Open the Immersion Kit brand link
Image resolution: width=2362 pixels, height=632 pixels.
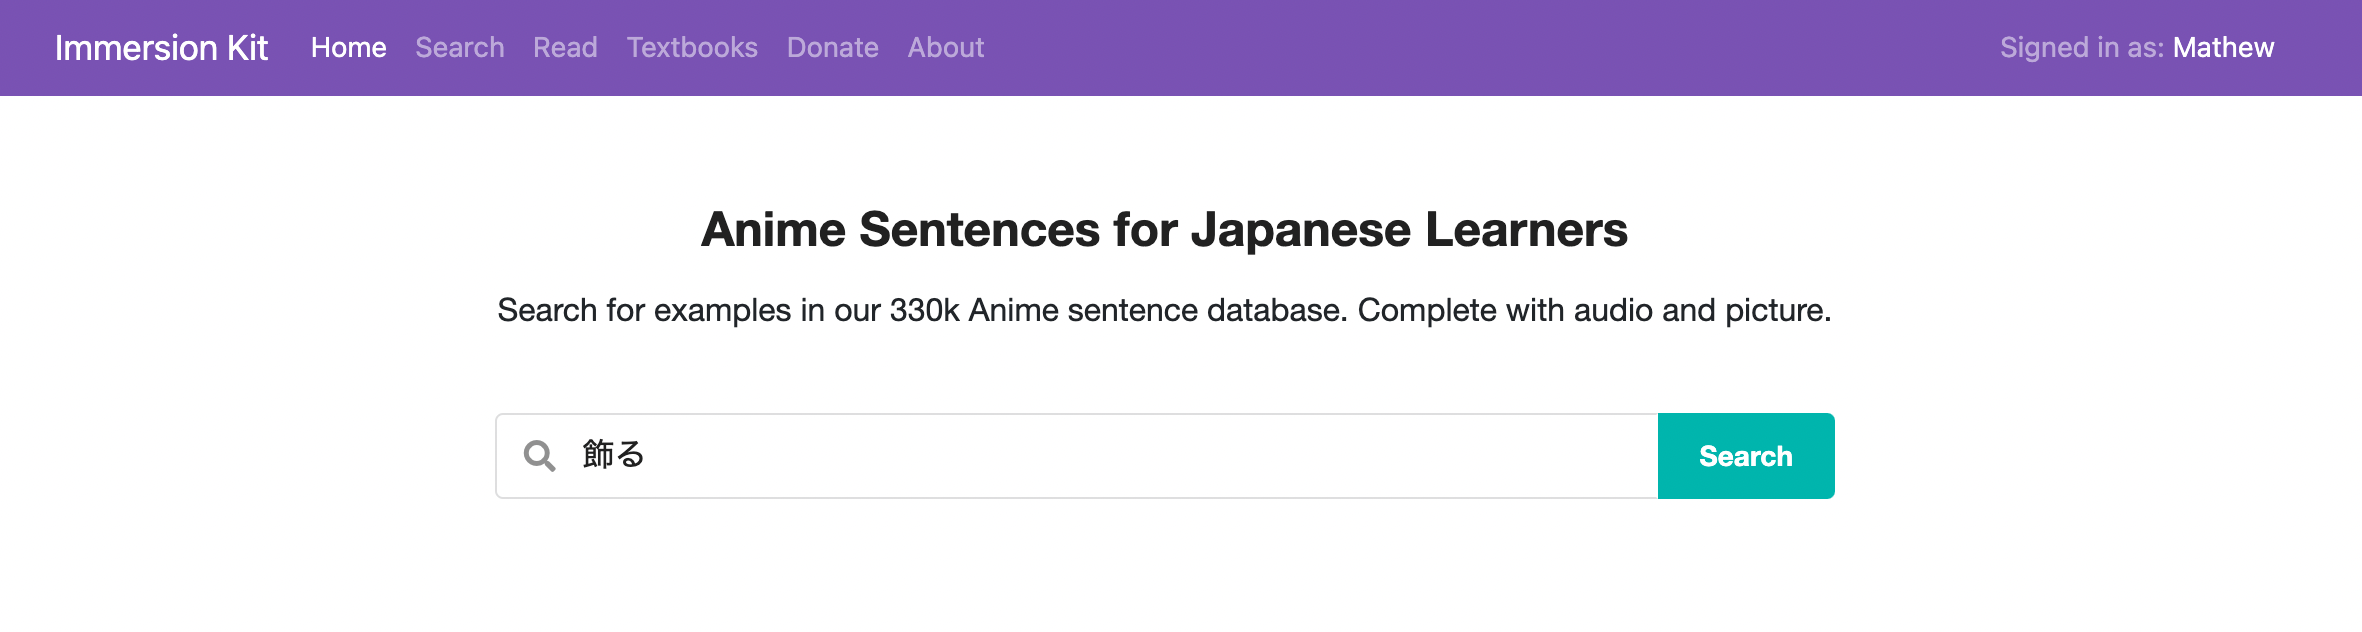[x=161, y=48]
